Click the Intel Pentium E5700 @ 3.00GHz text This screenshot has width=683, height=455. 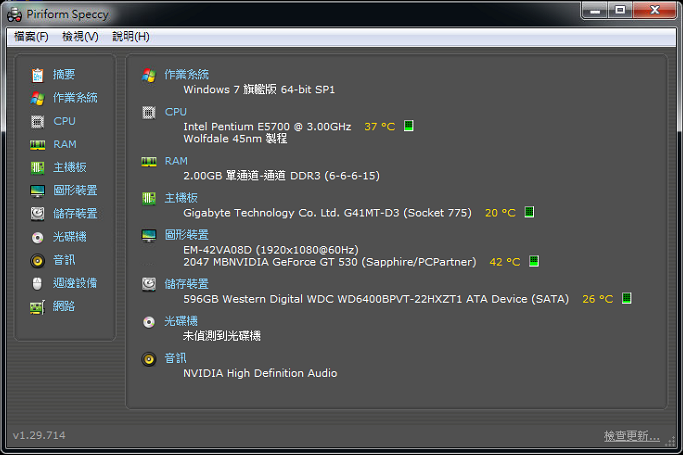267,127
